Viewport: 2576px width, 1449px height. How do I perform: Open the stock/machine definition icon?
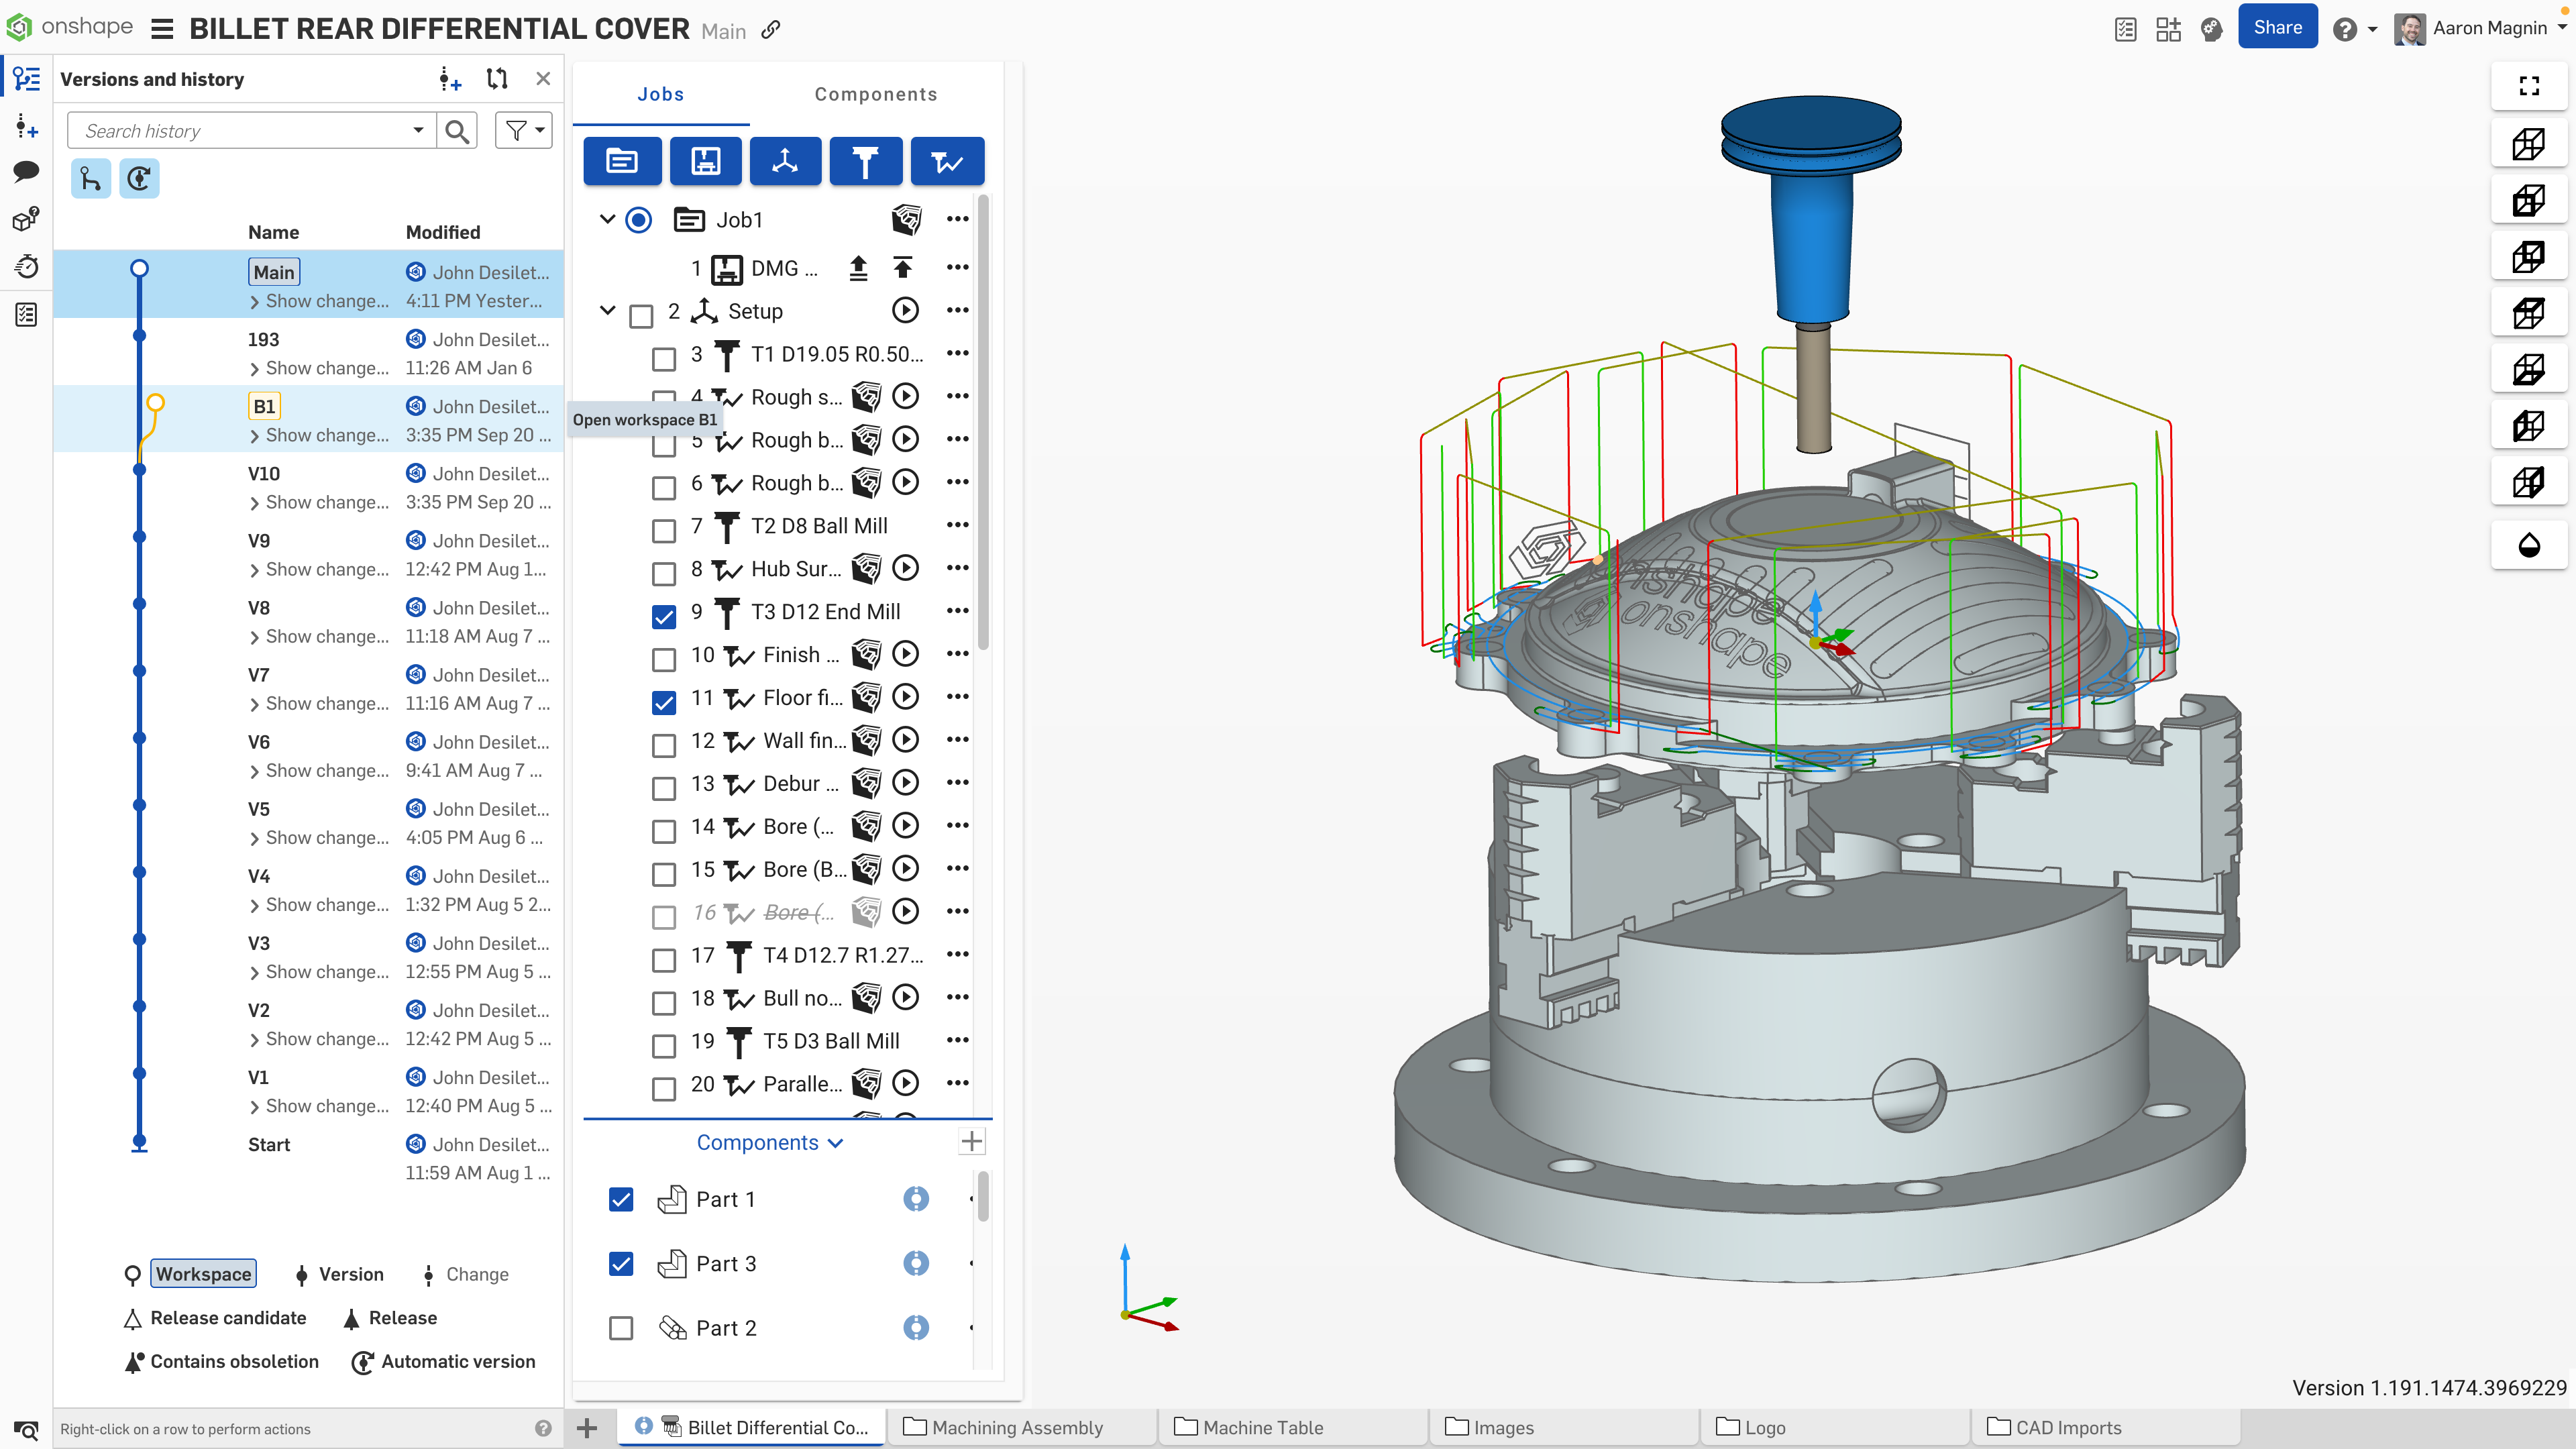click(x=705, y=160)
